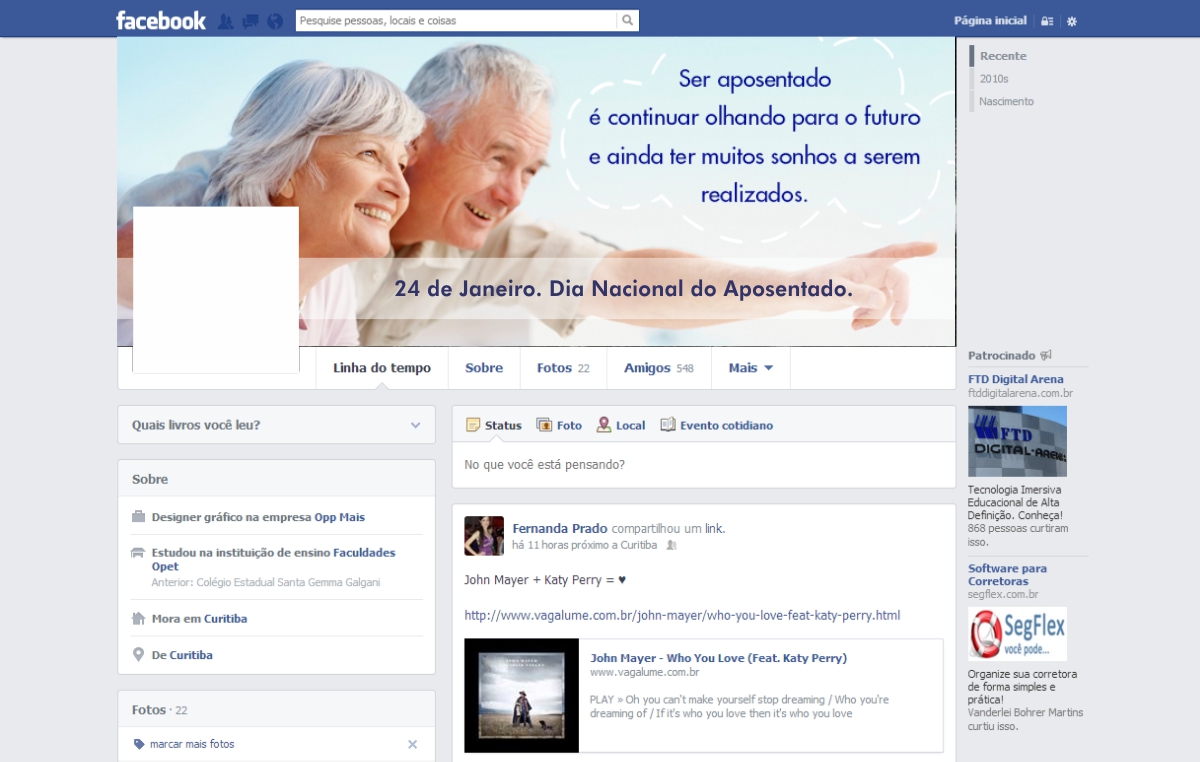Click the Local pin icon in composer
Viewport: 1200px width, 762px height.
coord(604,425)
